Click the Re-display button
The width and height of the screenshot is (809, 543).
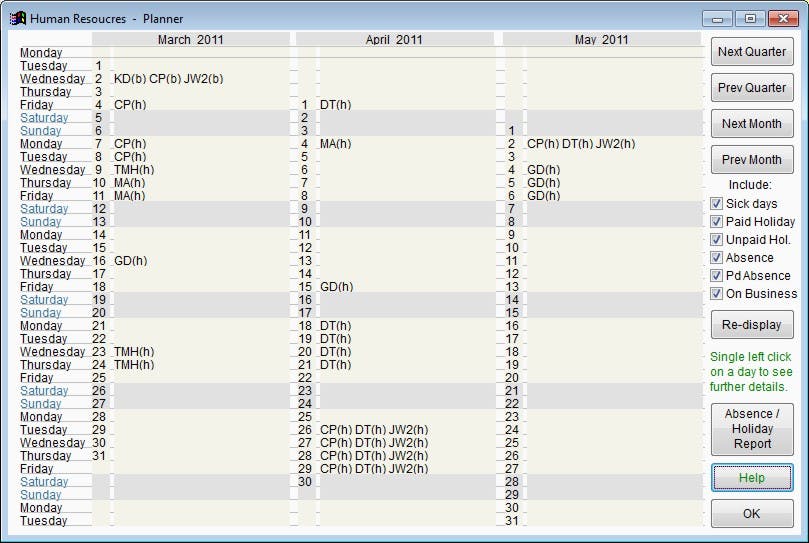coord(752,325)
